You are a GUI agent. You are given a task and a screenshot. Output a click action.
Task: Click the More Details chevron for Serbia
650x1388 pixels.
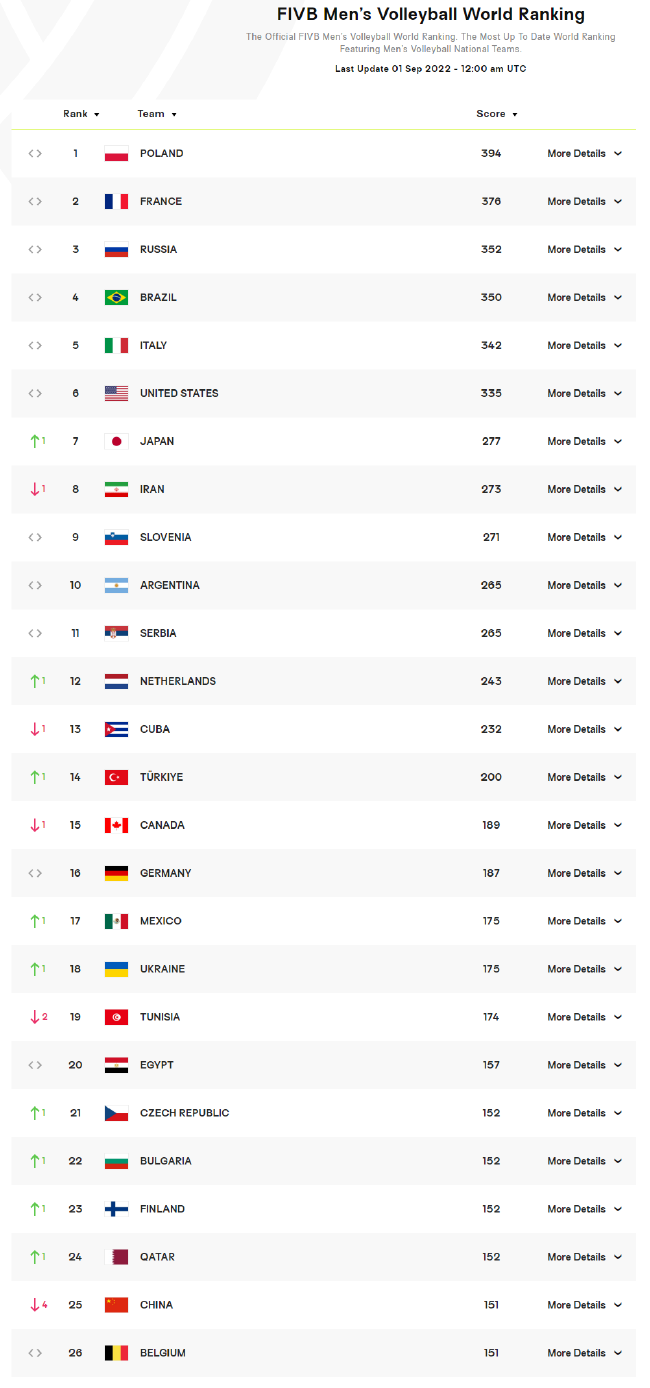618,634
